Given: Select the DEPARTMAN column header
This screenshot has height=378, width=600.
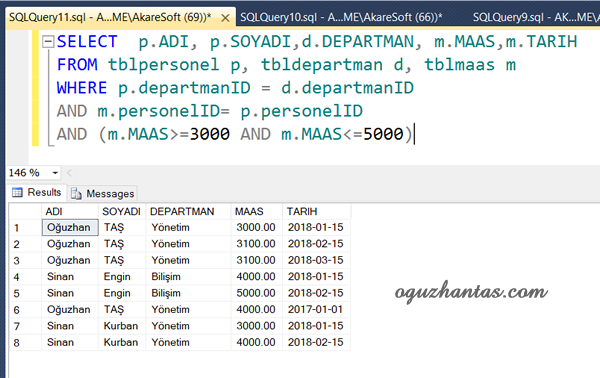Looking at the screenshot, I should tap(188, 212).
